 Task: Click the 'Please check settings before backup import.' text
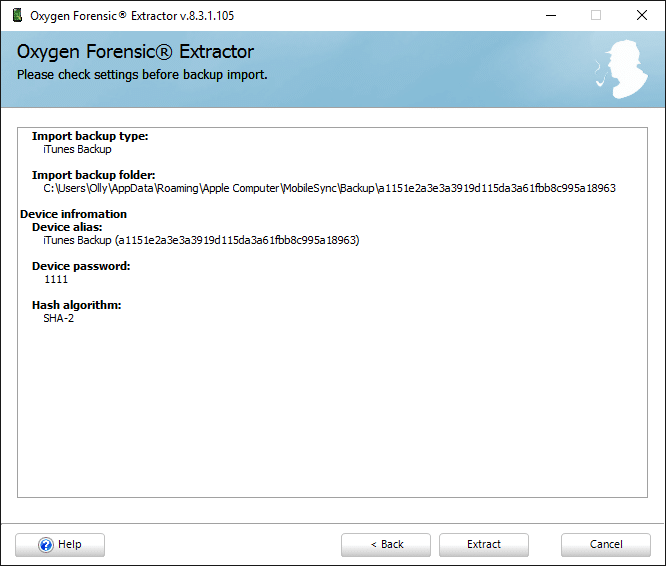[x=142, y=75]
